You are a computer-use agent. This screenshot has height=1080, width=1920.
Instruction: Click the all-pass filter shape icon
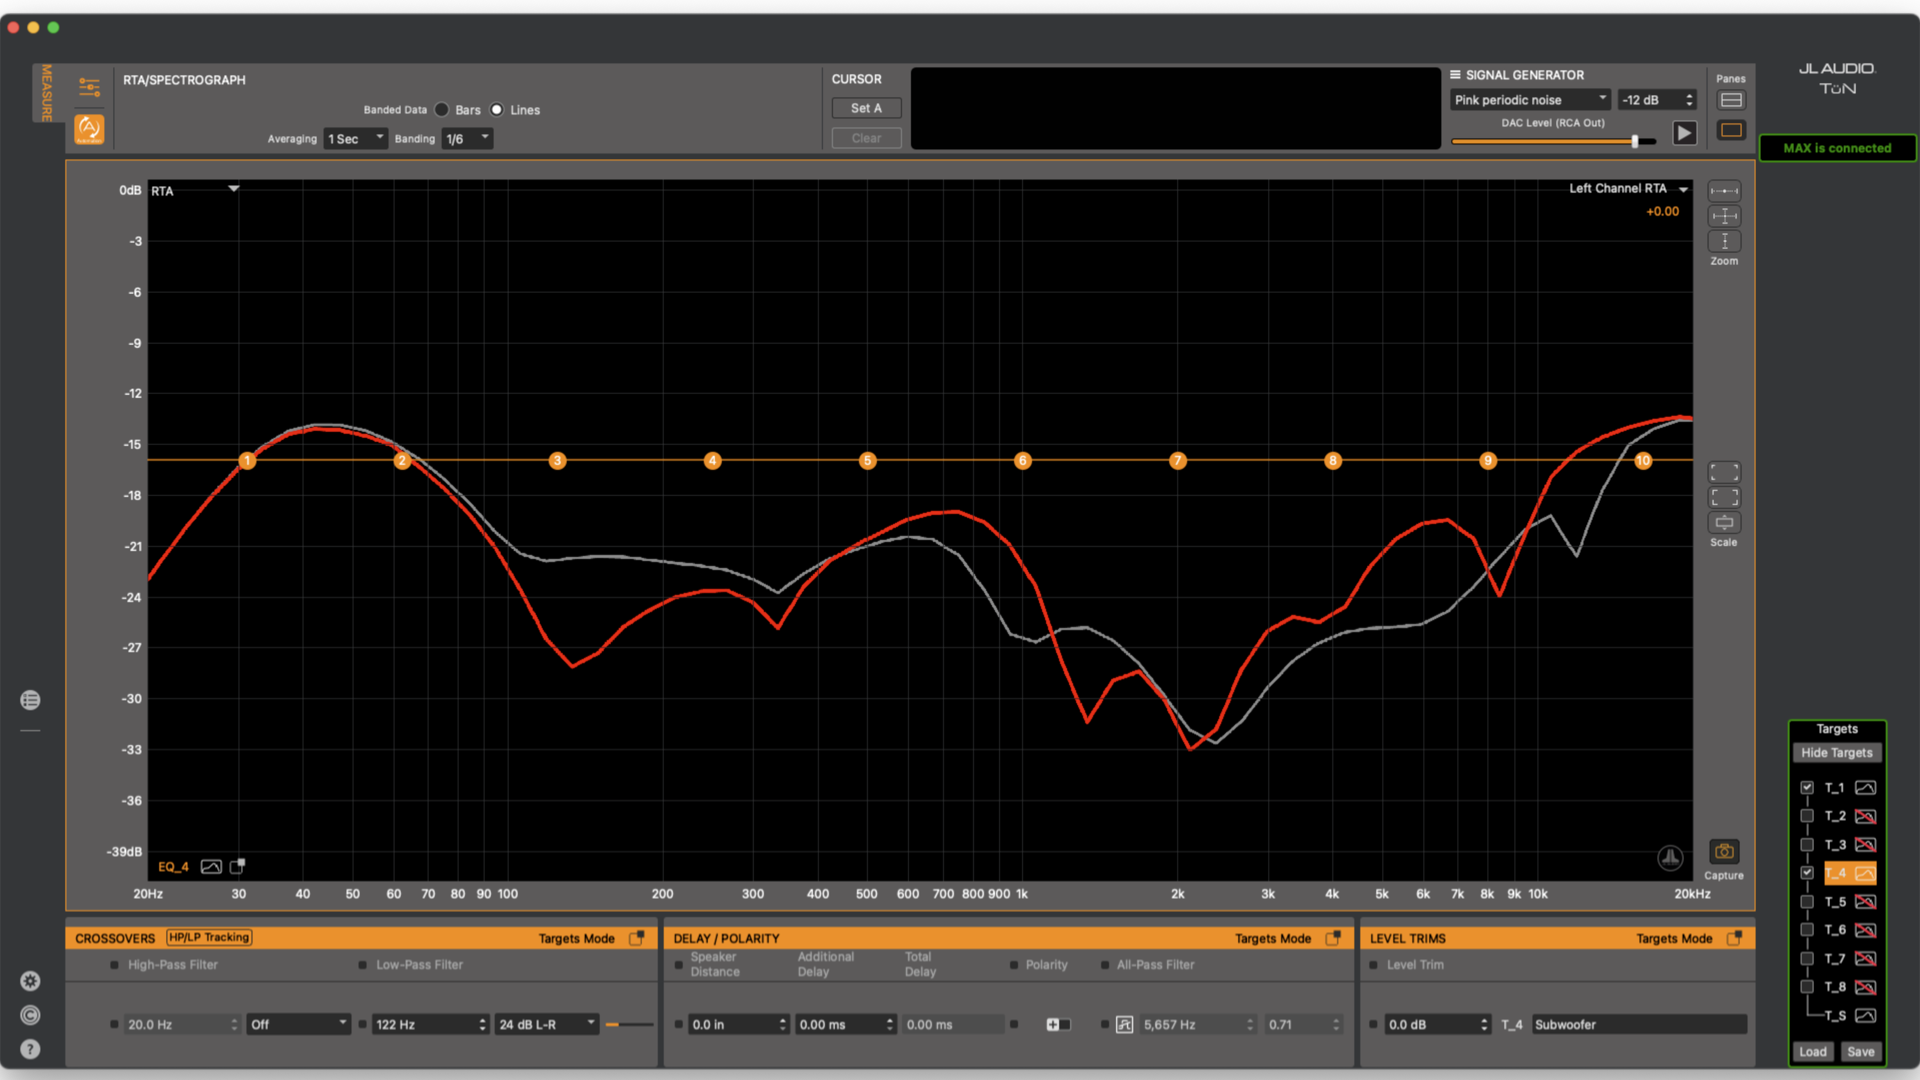tap(1125, 1025)
